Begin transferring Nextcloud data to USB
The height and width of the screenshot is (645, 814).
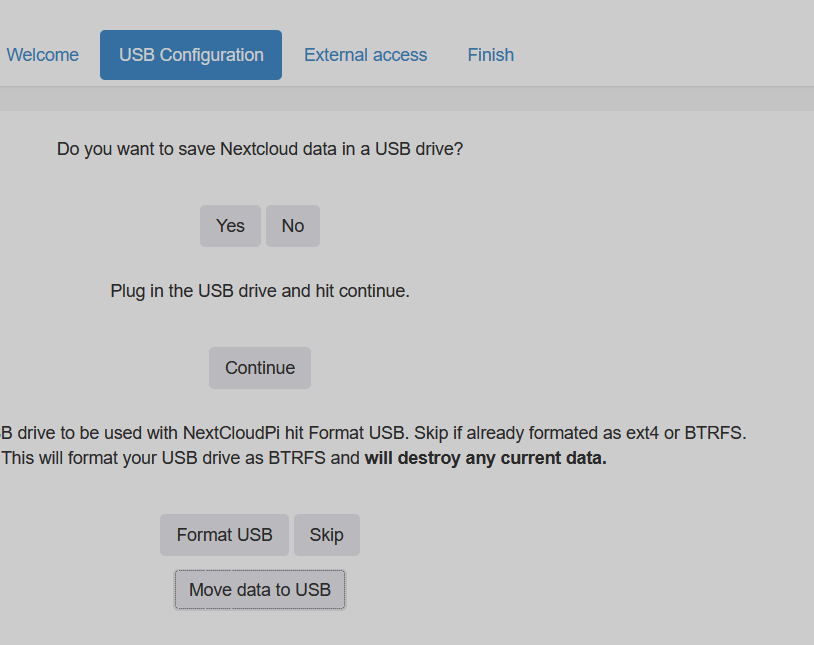(x=259, y=589)
